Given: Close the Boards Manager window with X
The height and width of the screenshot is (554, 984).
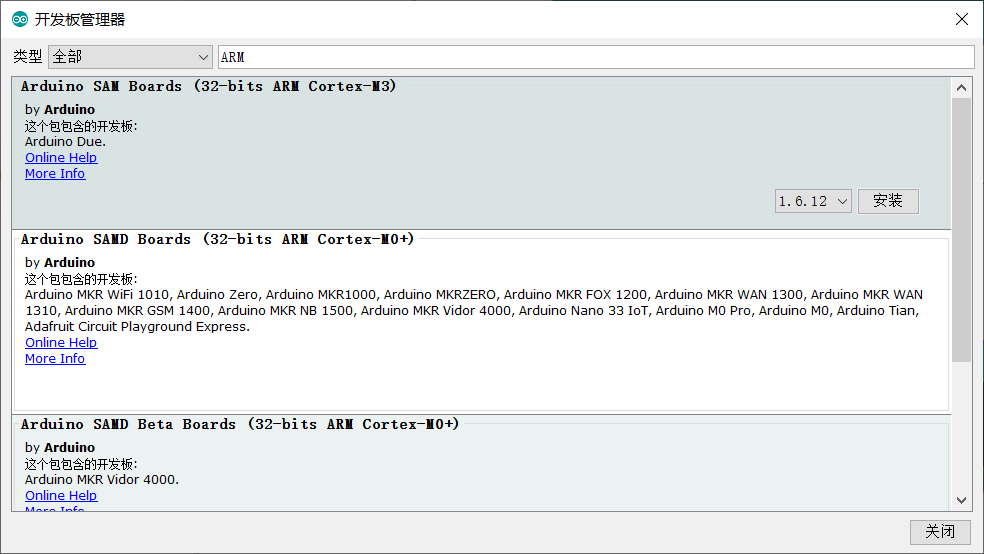Looking at the screenshot, I should coord(961,19).
